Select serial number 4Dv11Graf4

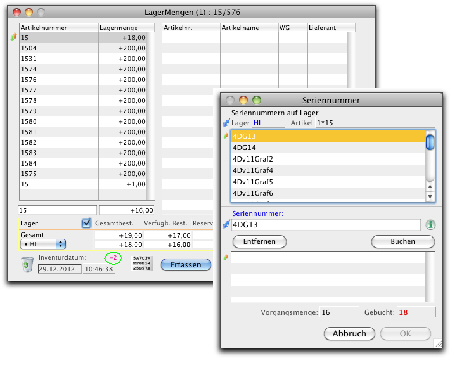[x=328, y=170]
